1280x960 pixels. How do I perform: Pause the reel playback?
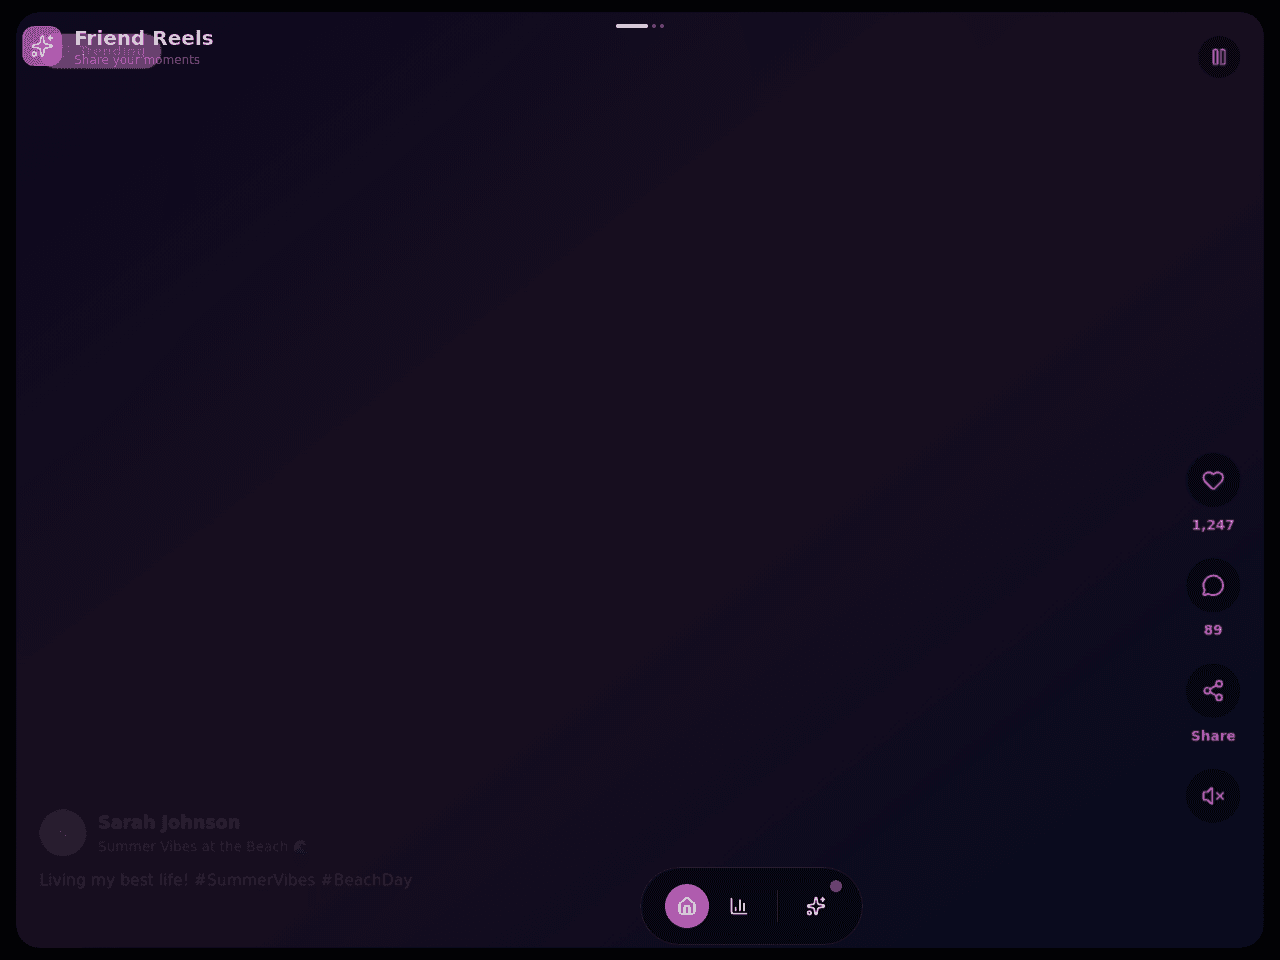(x=1219, y=57)
